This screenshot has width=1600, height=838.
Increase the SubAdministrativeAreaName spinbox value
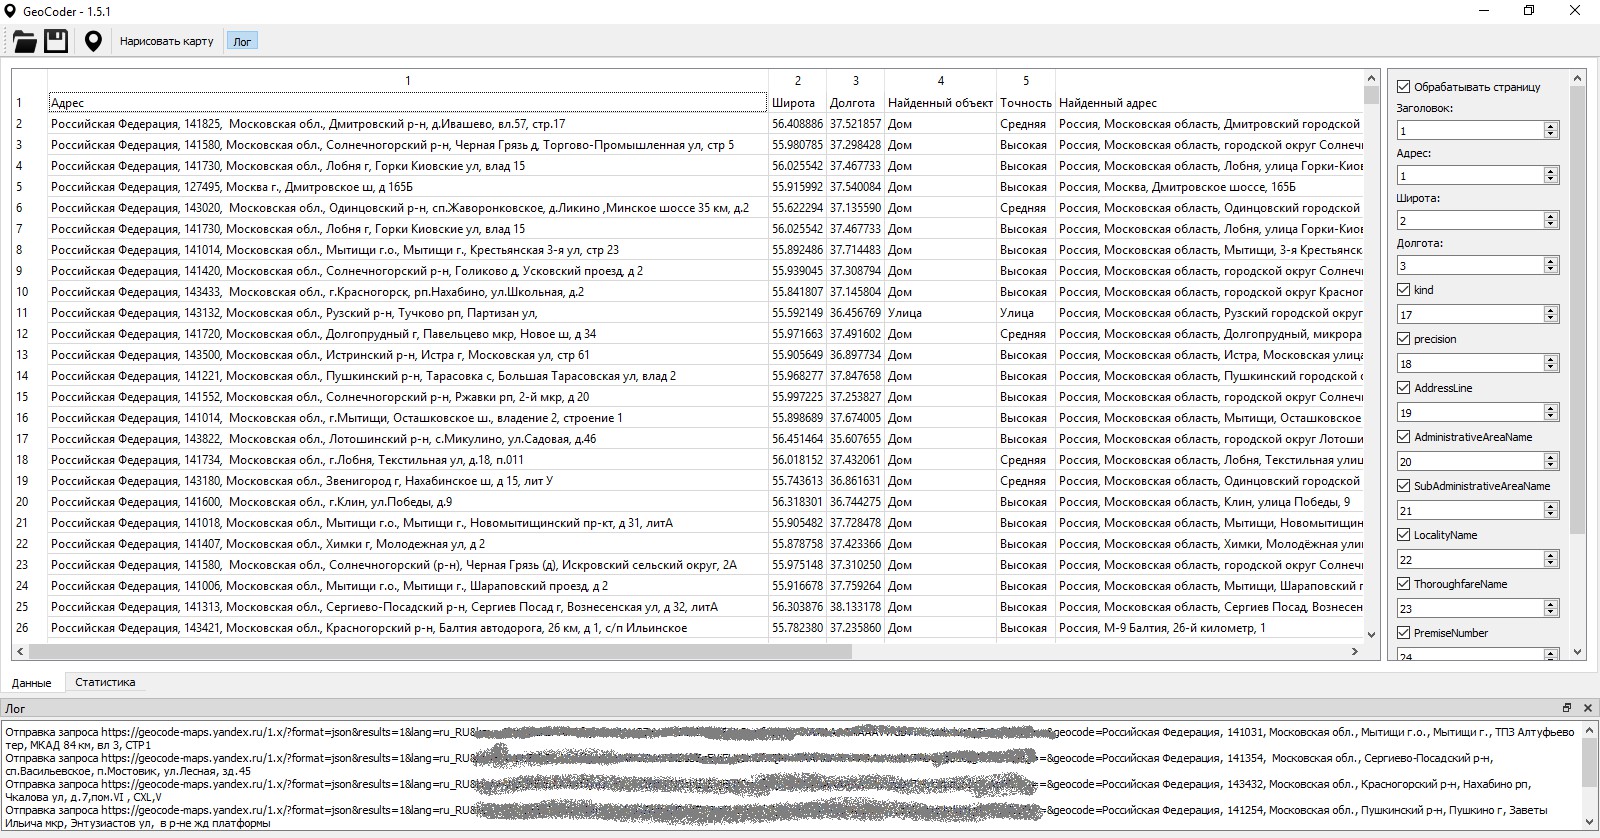pos(1551,505)
